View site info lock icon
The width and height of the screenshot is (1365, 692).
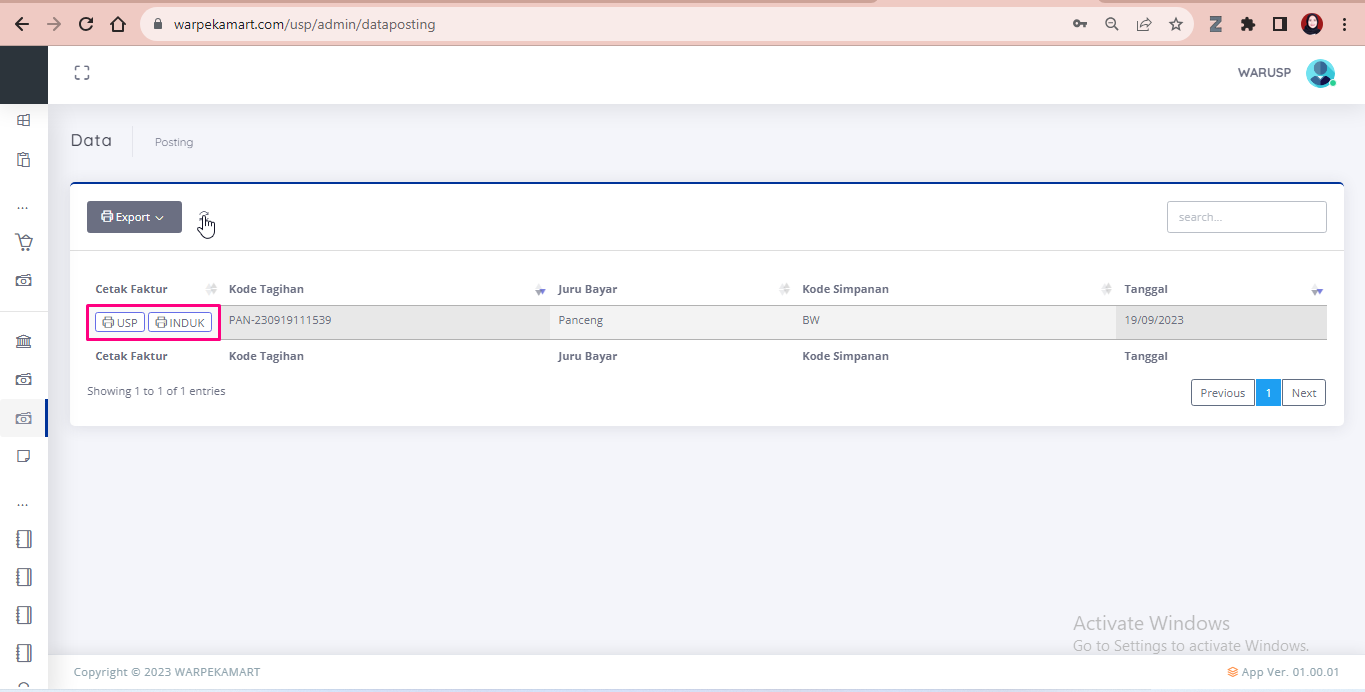pos(158,24)
